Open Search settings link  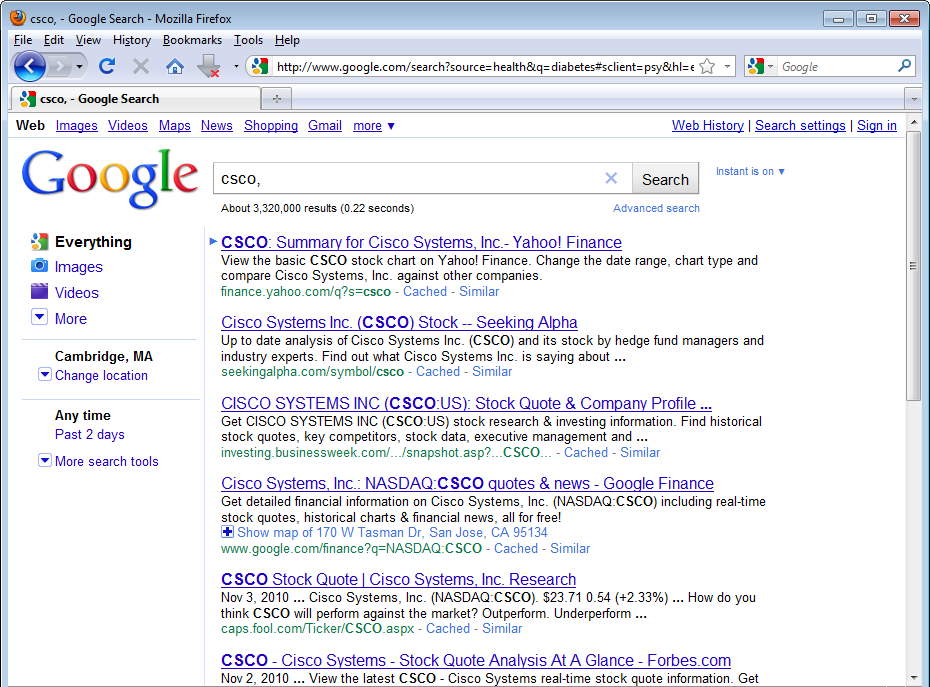pyautogui.click(x=800, y=126)
